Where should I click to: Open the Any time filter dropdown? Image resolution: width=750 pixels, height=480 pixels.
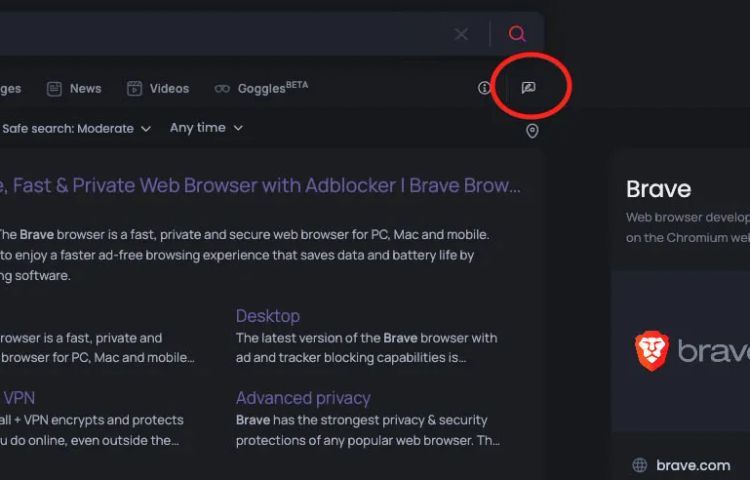pos(206,128)
